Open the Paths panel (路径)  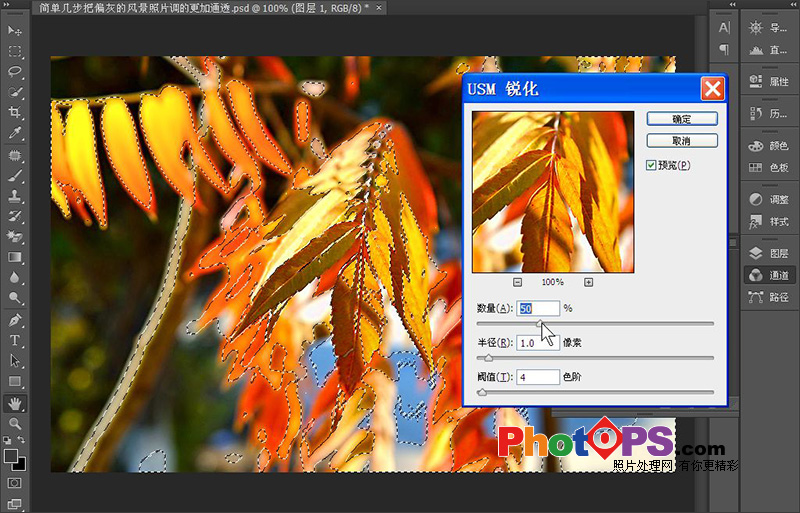click(x=769, y=297)
